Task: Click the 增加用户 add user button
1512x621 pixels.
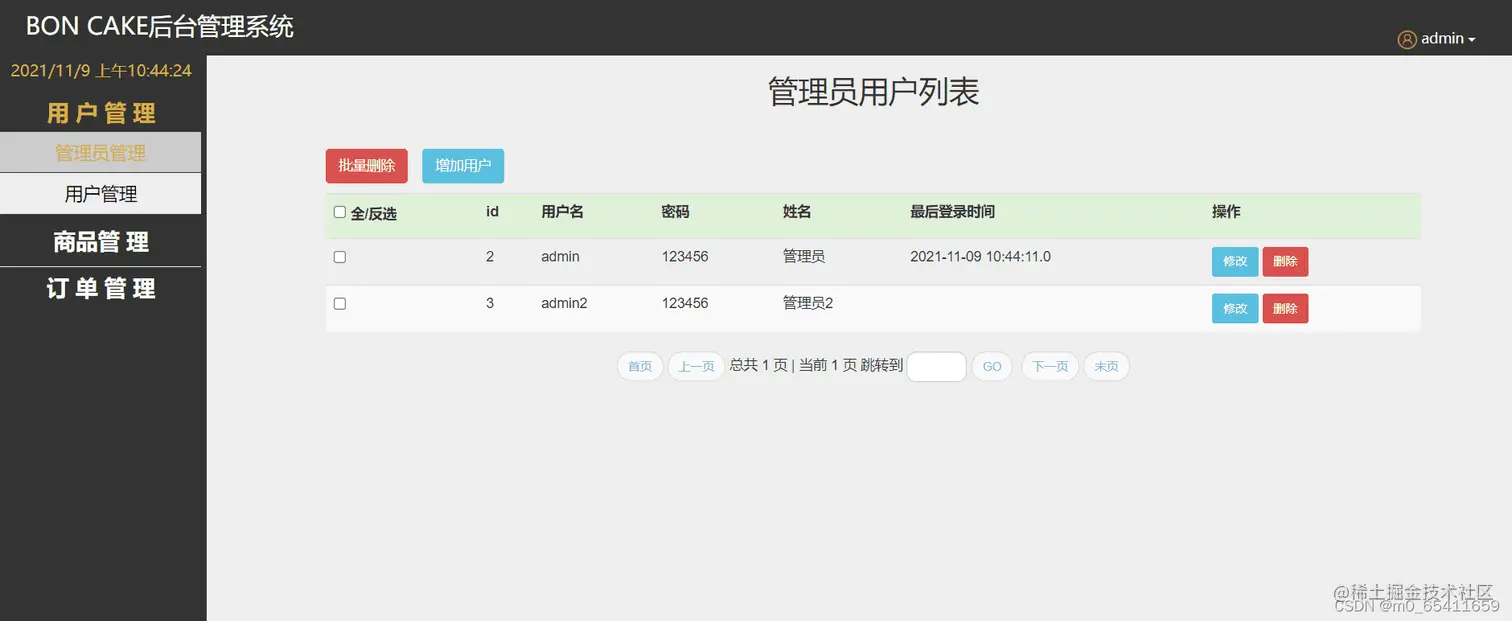Action: pyautogui.click(x=463, y=165)
